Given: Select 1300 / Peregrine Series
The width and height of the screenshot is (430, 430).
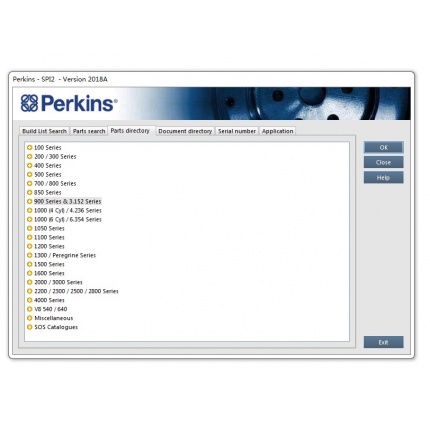Looking at the screenshot, I should [x=65, y=255].
